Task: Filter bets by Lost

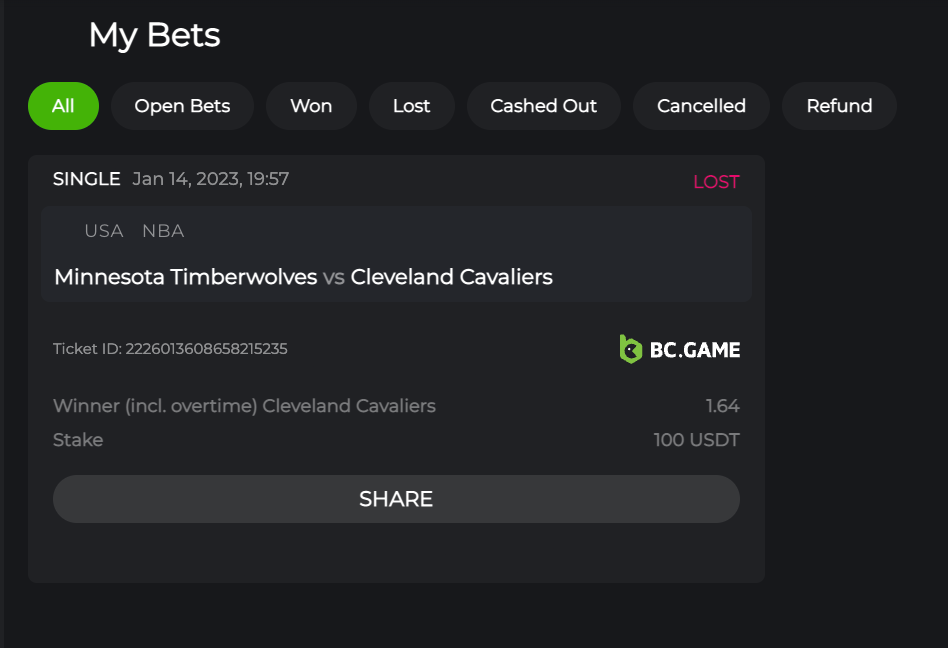Action: [411, 106]
